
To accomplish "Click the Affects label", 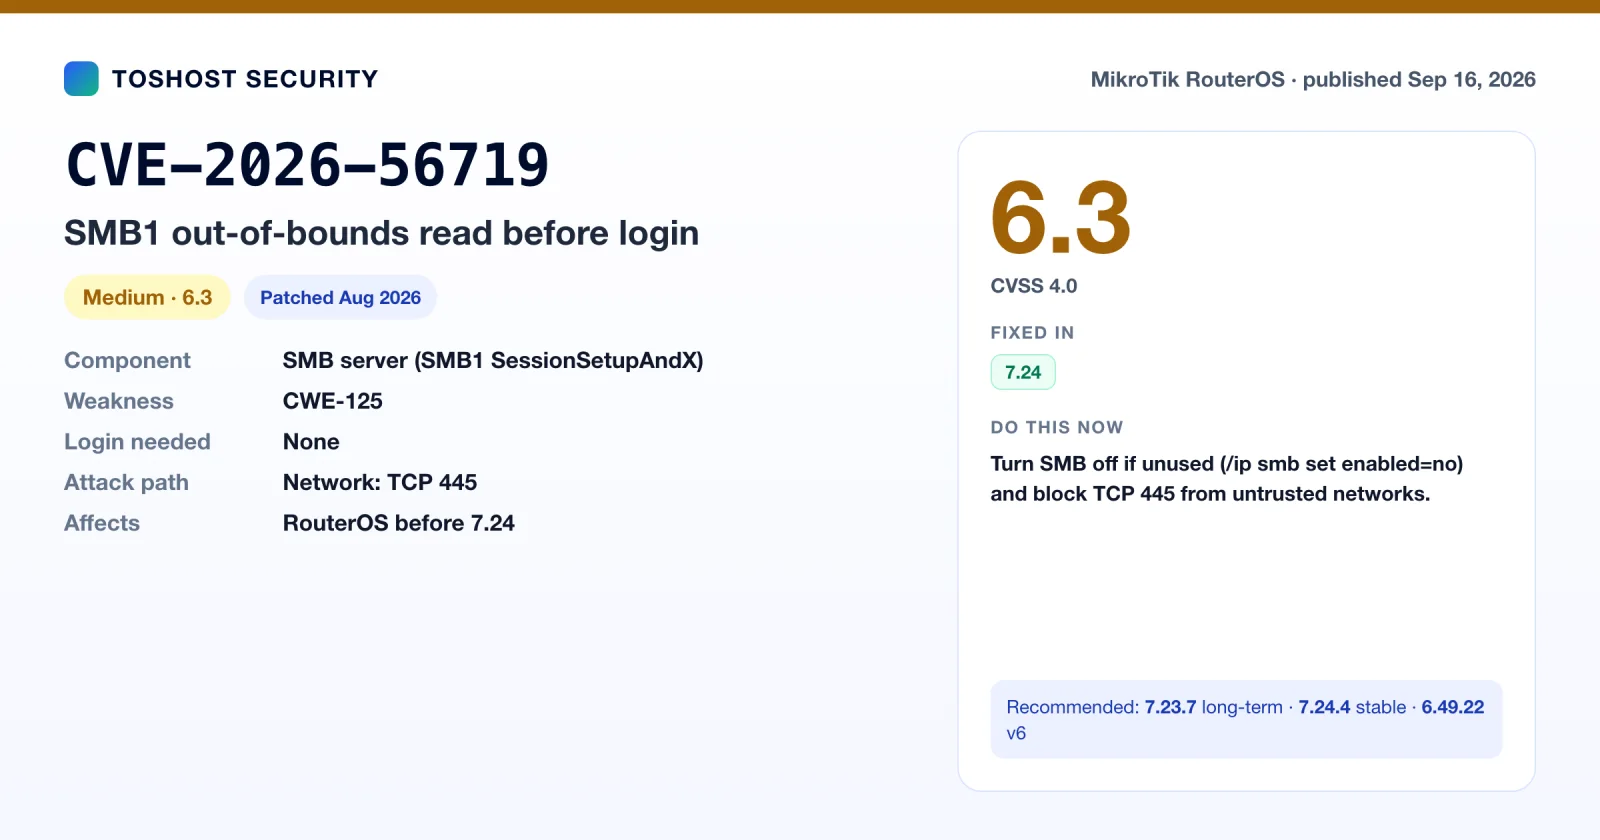I will coord(102,523).
